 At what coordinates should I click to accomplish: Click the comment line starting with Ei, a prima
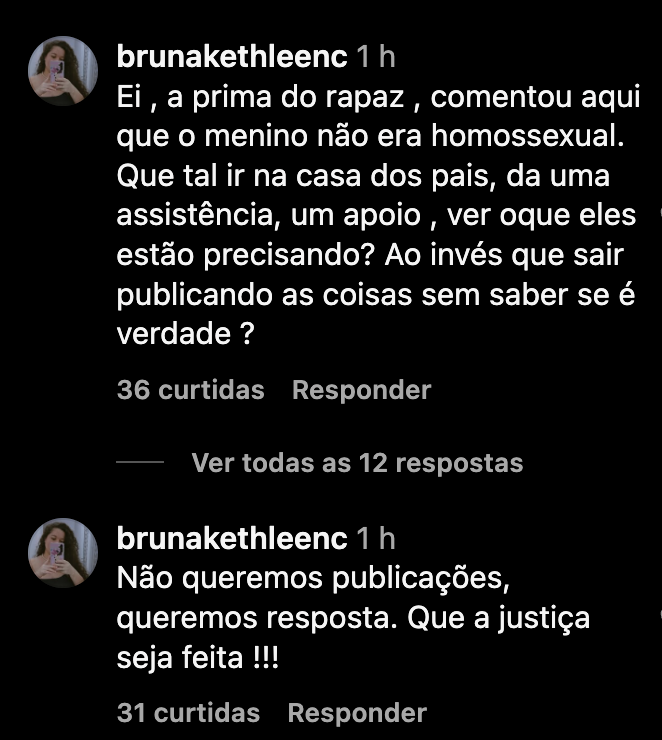point(378,97)
